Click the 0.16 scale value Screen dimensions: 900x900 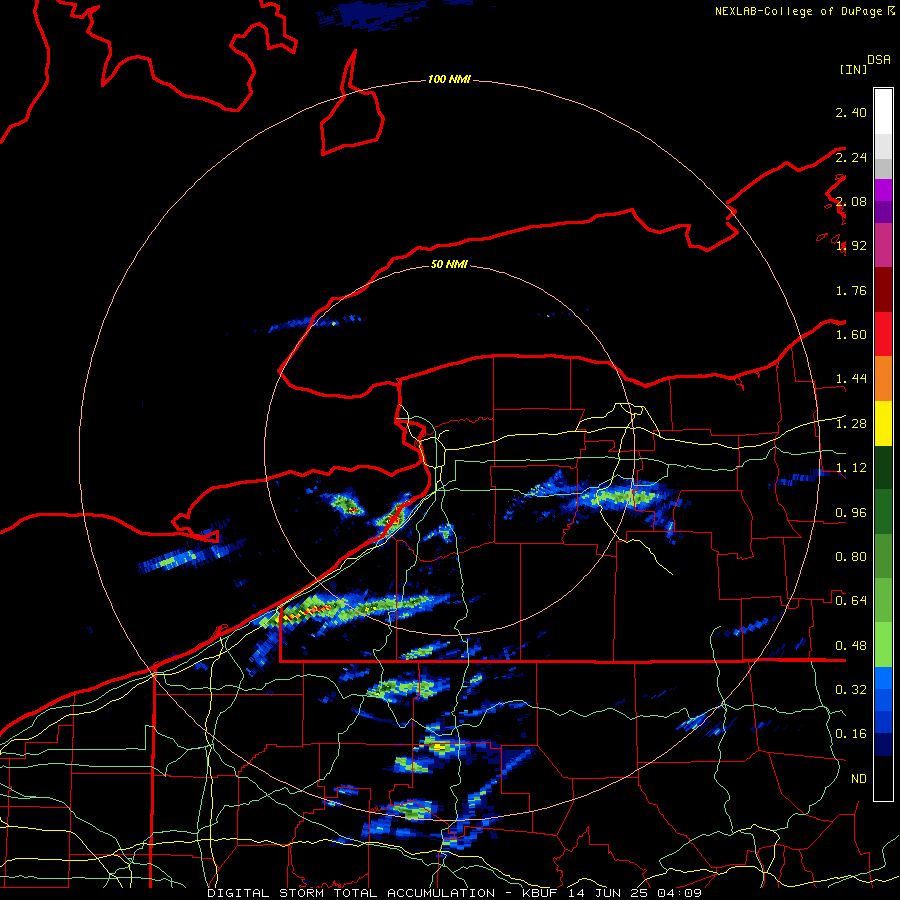(x=851, y=734)
